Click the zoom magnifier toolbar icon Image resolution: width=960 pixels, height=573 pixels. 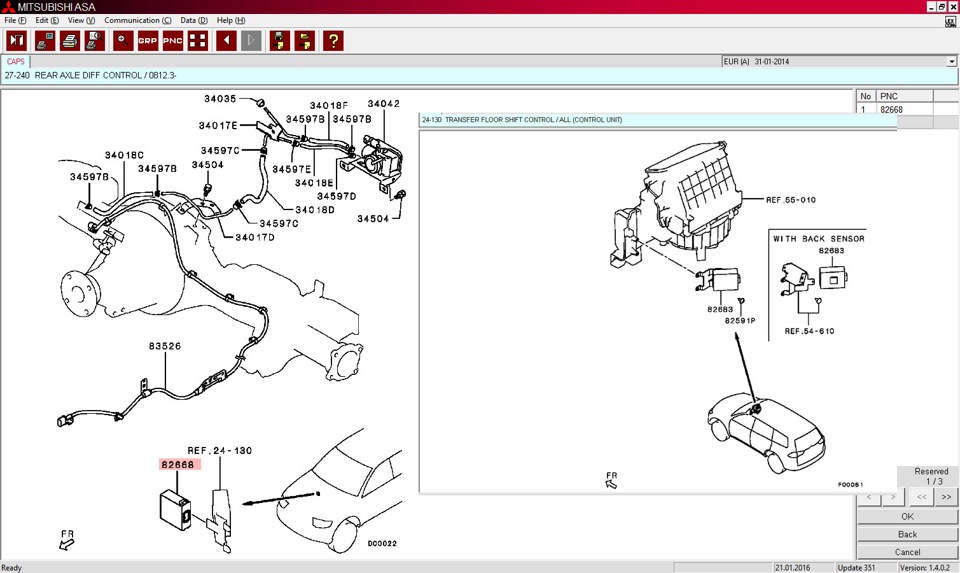(123, 41)
